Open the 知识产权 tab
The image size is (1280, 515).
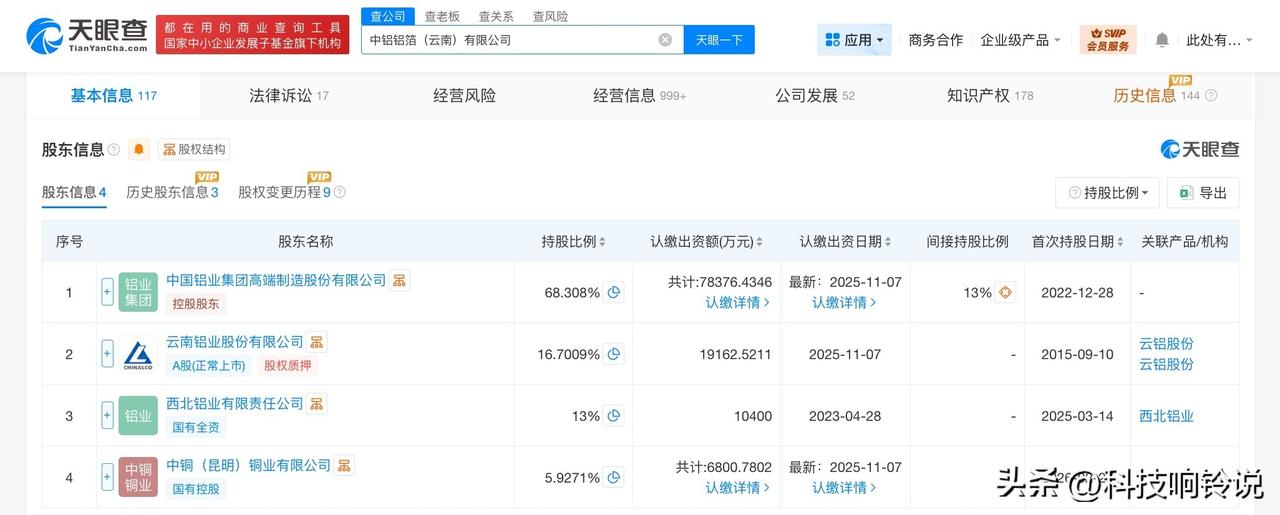[990, 96]
